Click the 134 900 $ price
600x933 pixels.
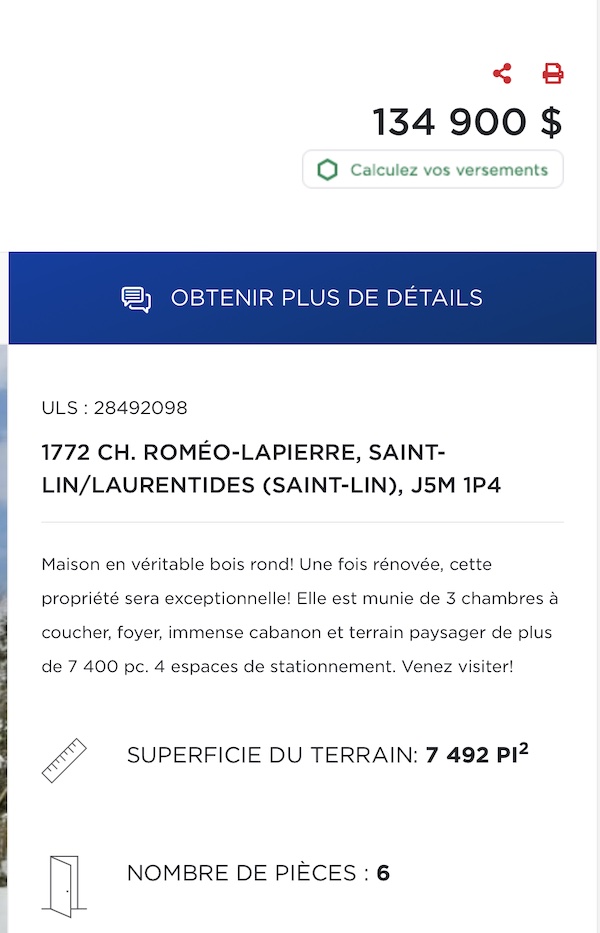pyautogui.click(x=468, y=123)
